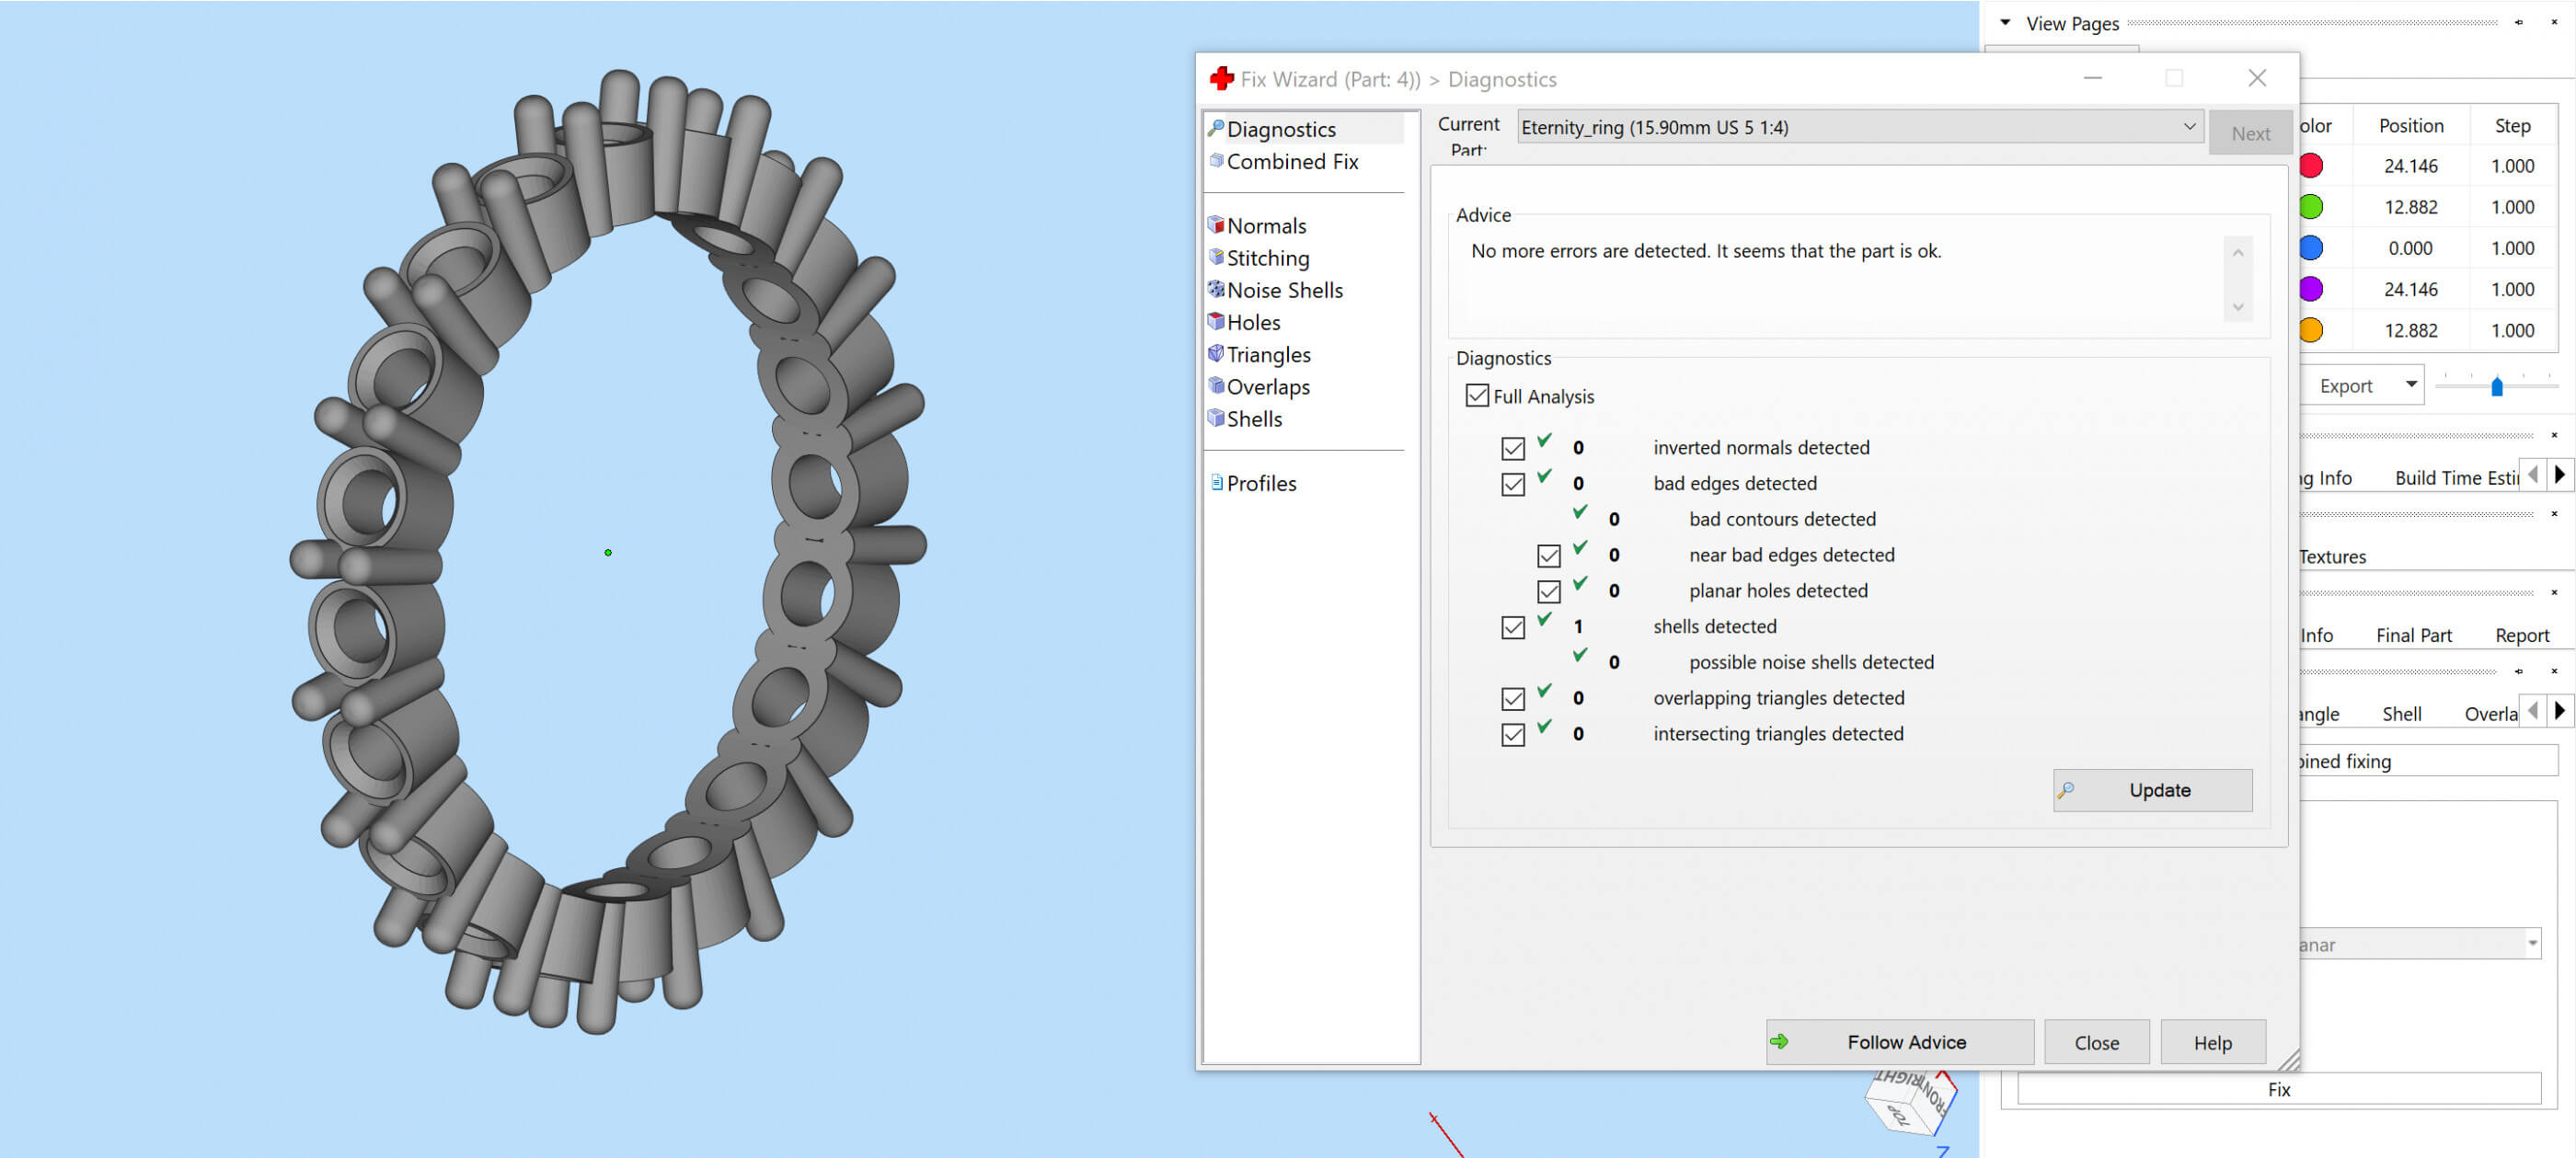This screenshot has height=1158, width=2576.
Task: Collapse the View Pages panel
Action: (x=2005, y=22)
